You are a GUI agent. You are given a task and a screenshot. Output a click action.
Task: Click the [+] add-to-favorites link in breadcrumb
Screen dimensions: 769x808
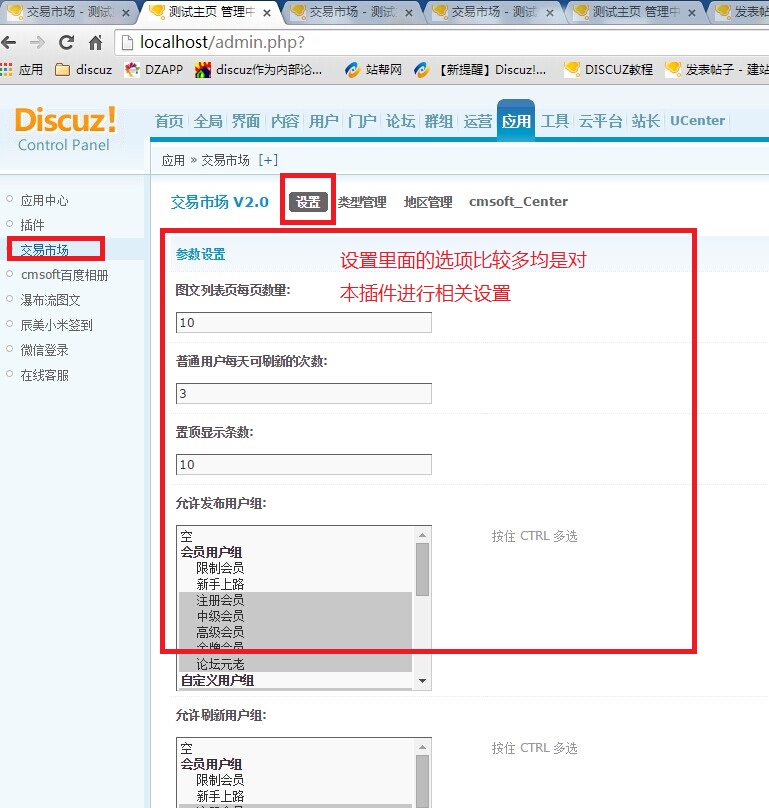pos(268,160)
